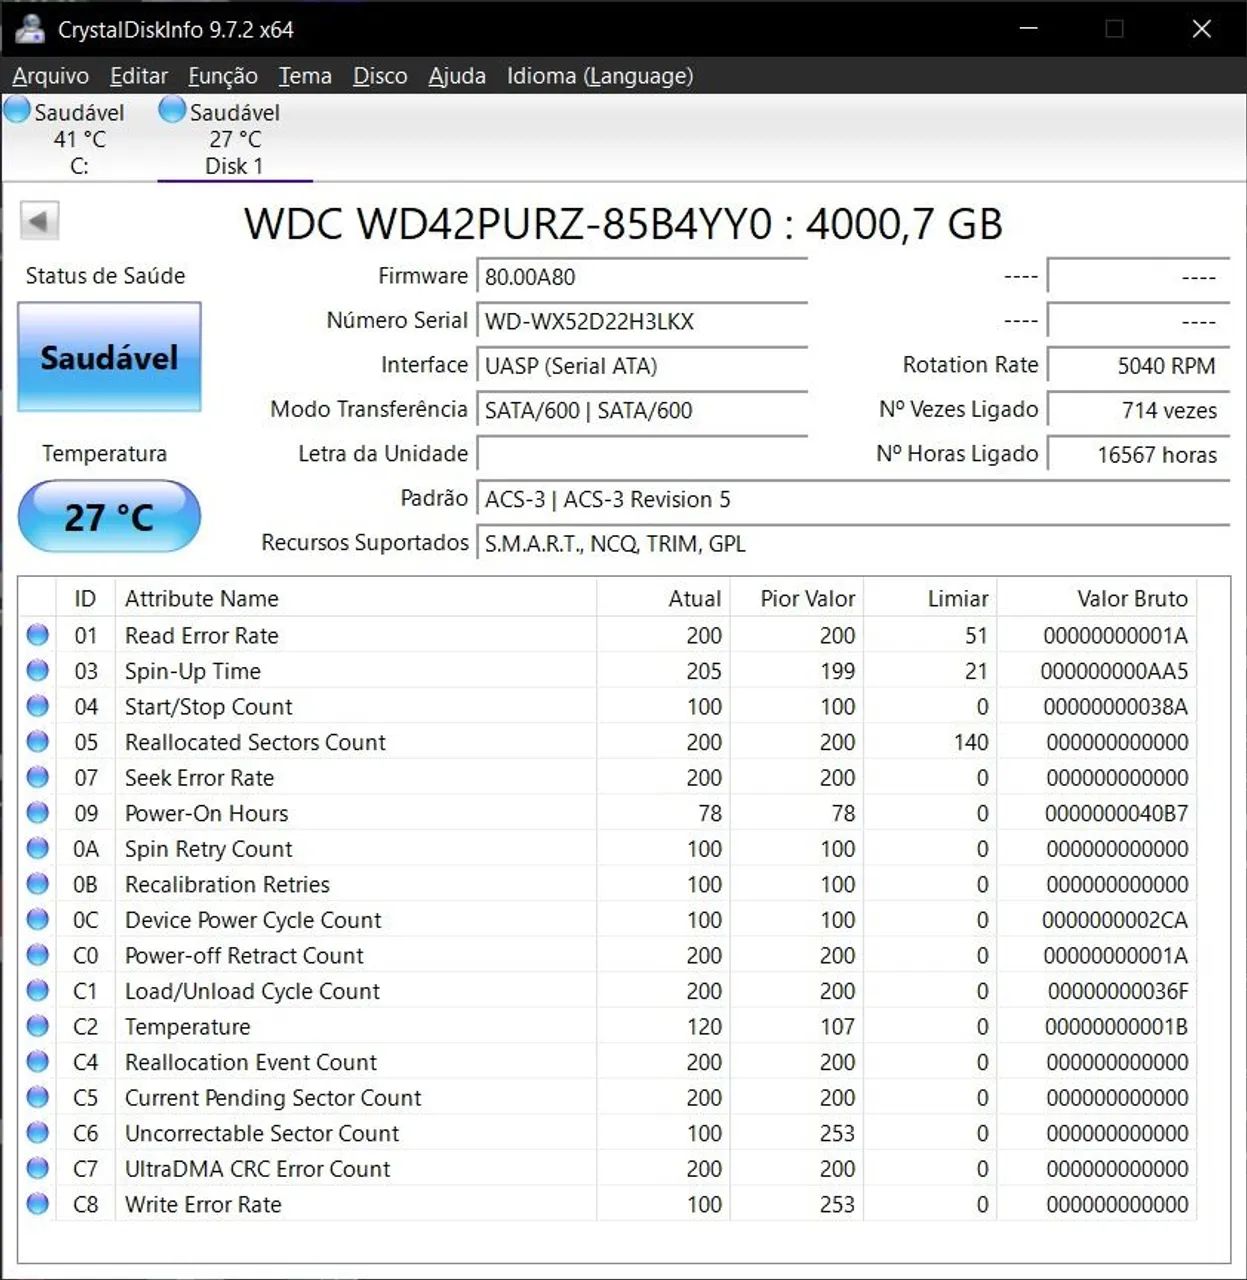
Task: Click the empty Letra da Unidade field
Action: [642, 454]
